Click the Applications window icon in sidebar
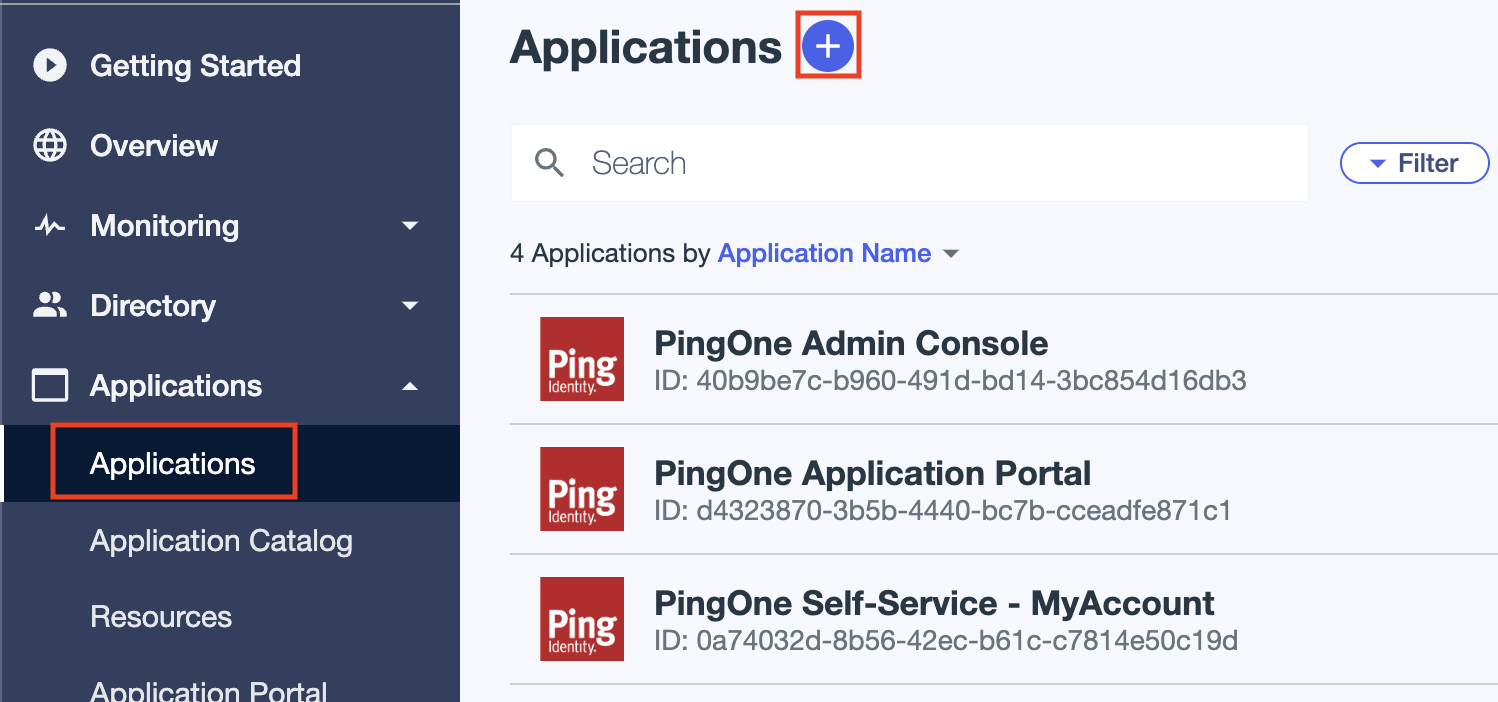 [x=50, y=386]
